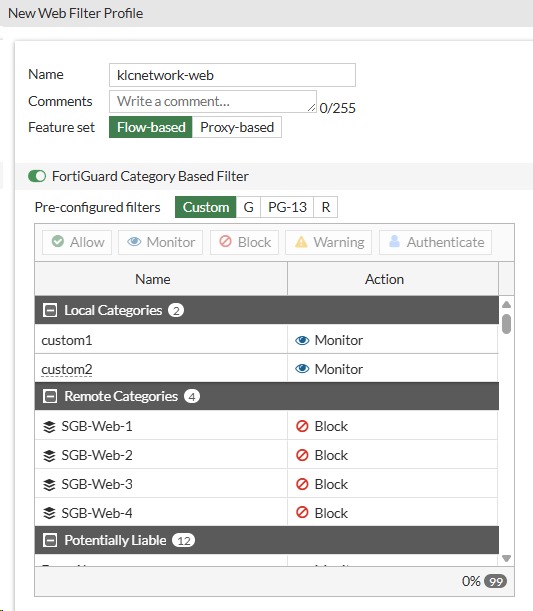The width and height of the screenshot is (533, 611).
Task: Collapse the Potentially Liable group
Action: [50, 540]
